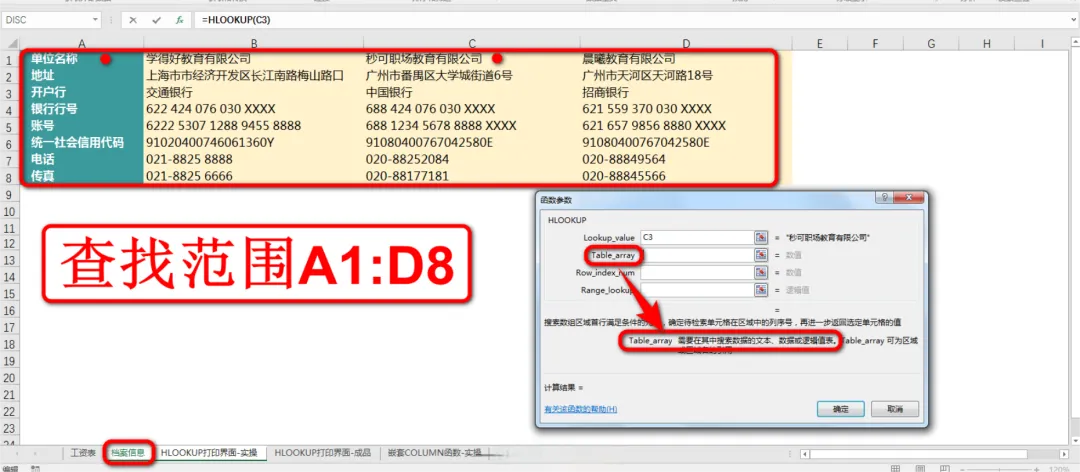Click the 单位名称 header cell

tap(82, 59)
